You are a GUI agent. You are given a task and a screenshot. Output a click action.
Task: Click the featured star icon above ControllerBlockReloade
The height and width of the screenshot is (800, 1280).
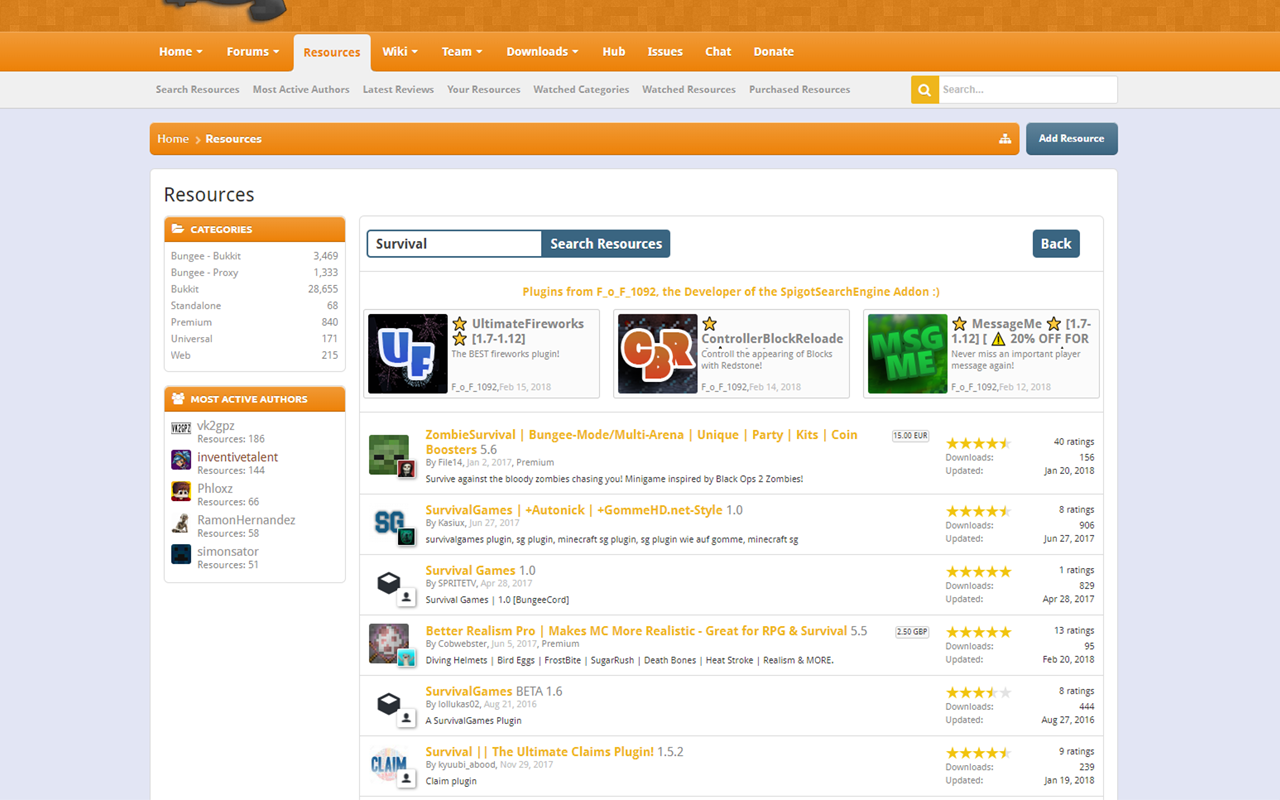(x=709, y=324)
